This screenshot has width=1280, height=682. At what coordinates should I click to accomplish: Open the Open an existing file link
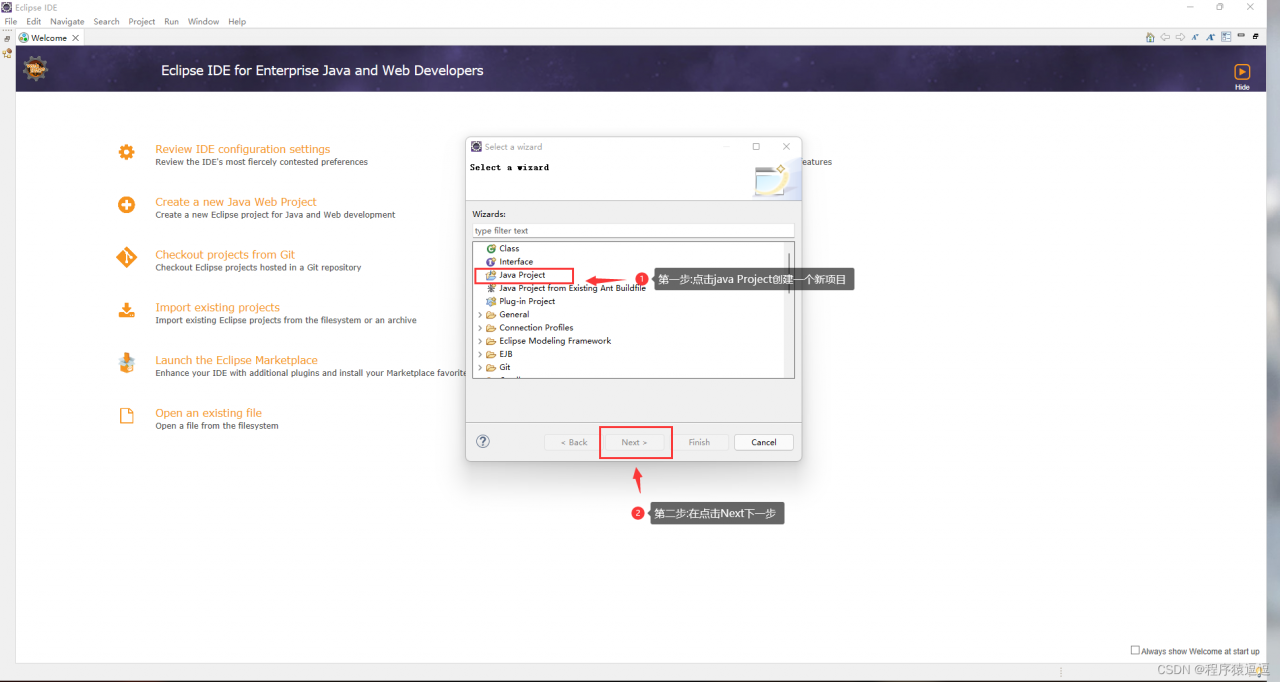(208, 413)
